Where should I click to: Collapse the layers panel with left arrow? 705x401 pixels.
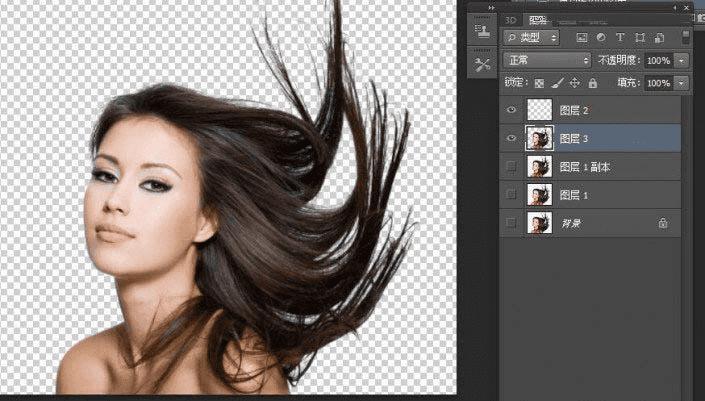(x=674, y=8)
